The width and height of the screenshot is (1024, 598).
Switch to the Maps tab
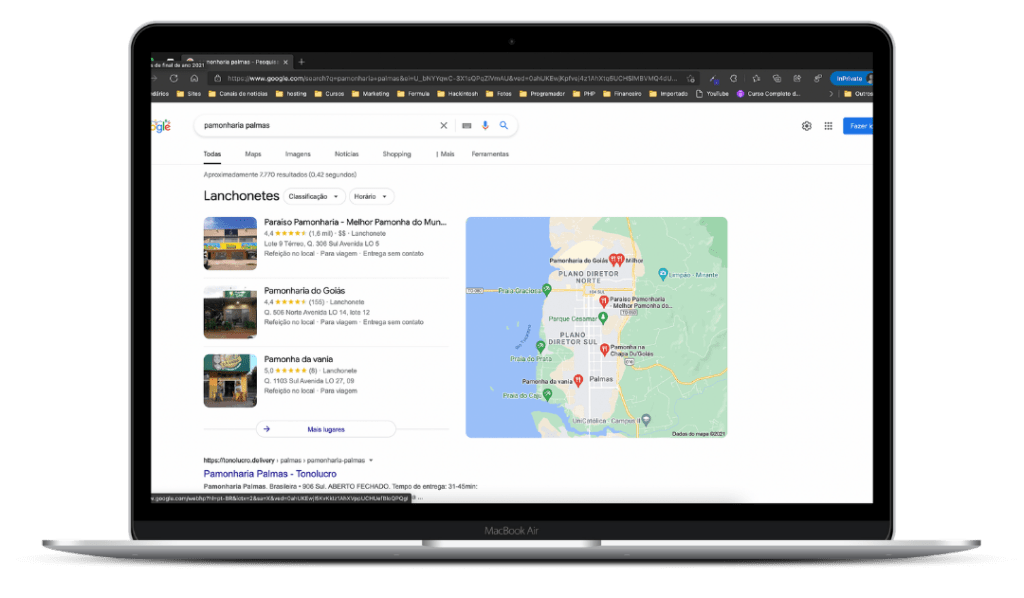pos(253,154)
